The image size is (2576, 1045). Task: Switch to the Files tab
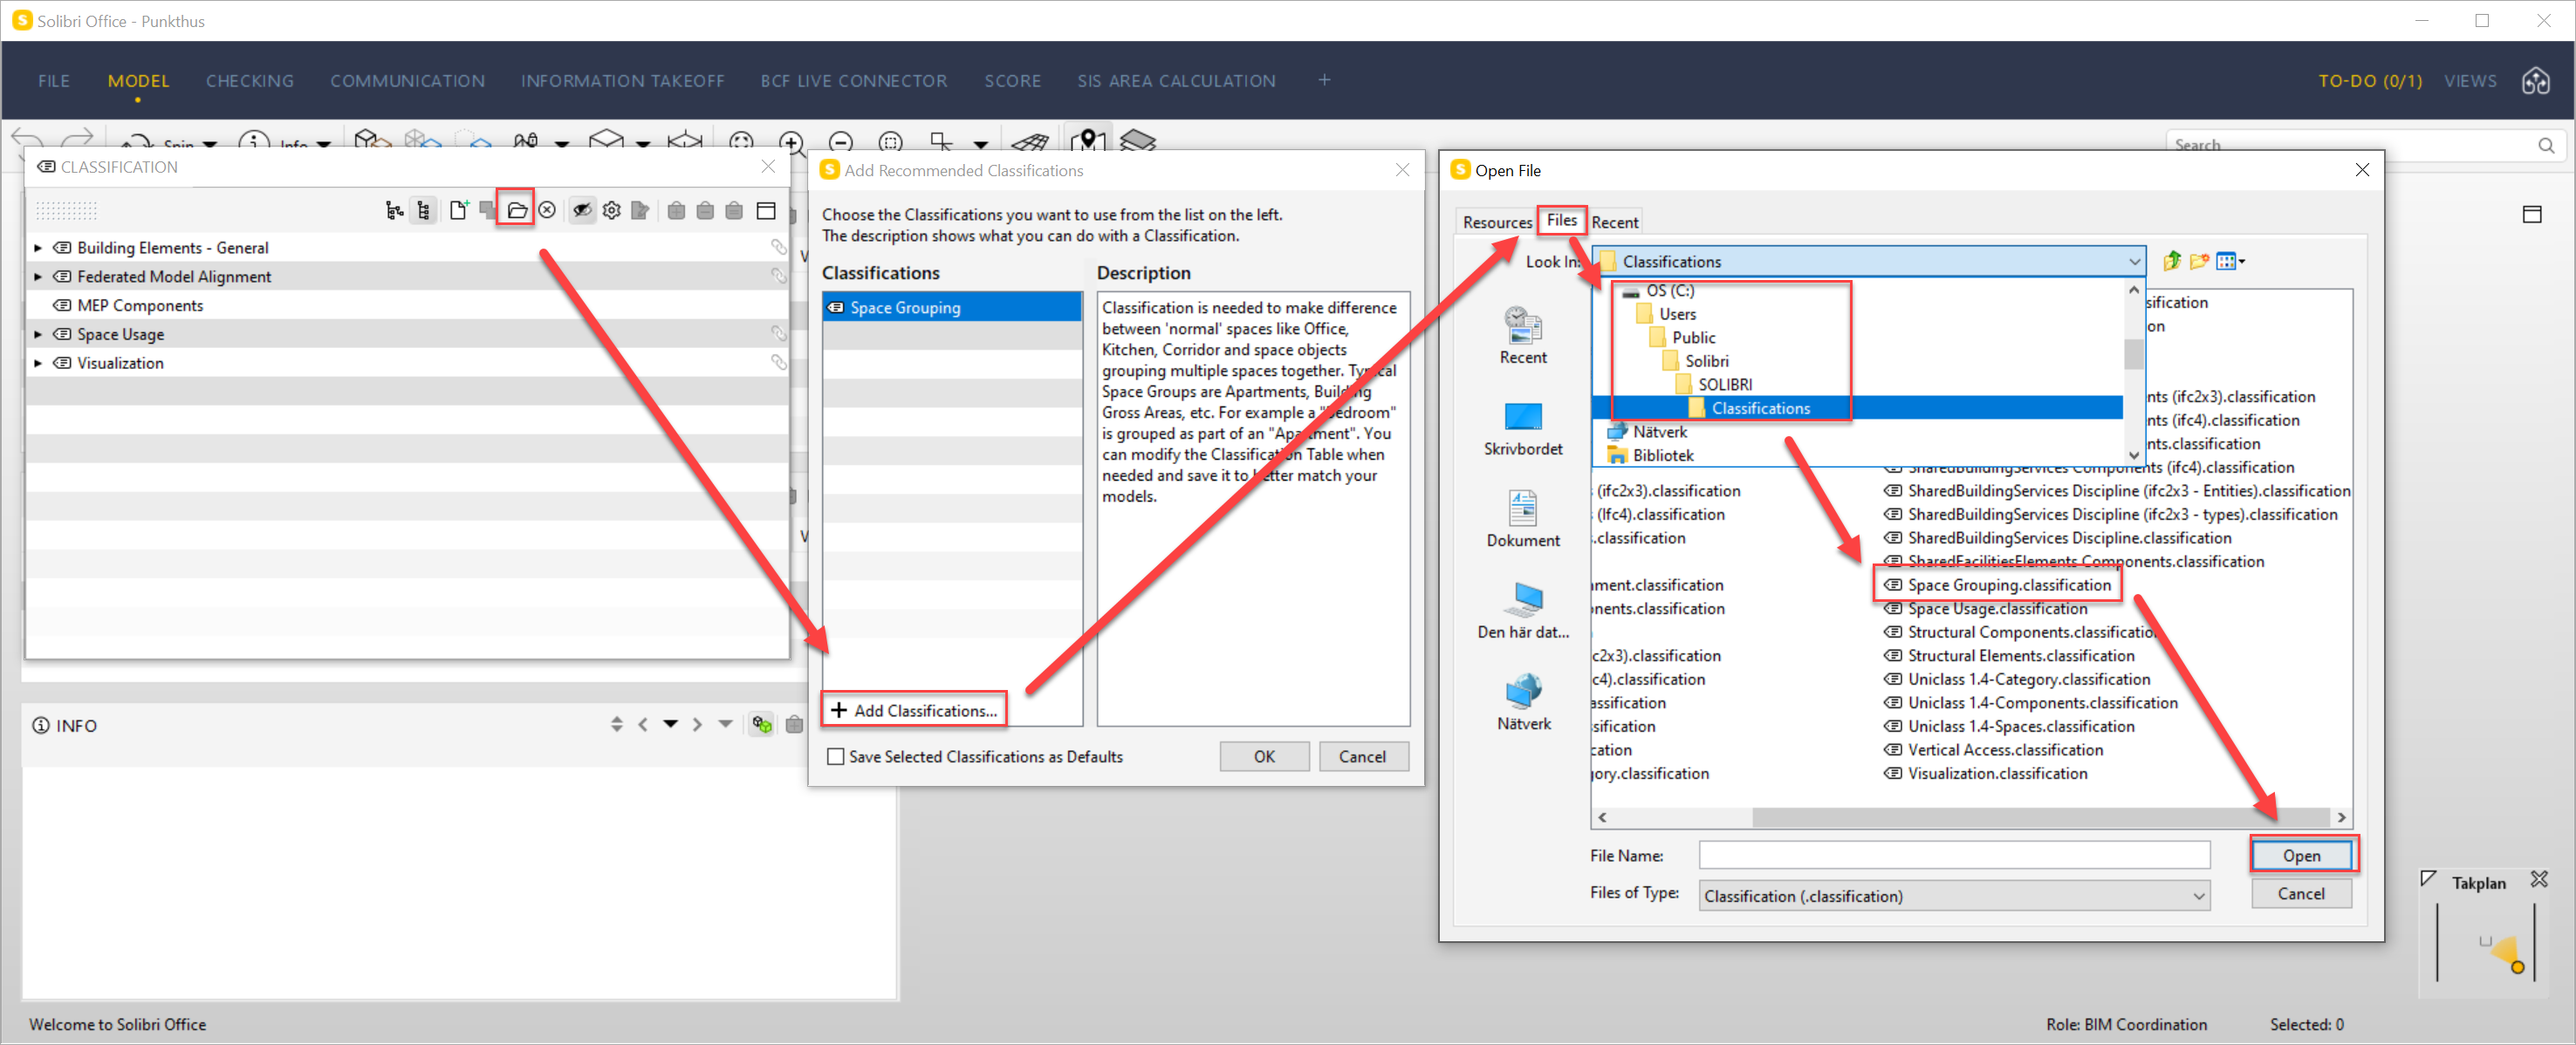(x=1561, y=220)
